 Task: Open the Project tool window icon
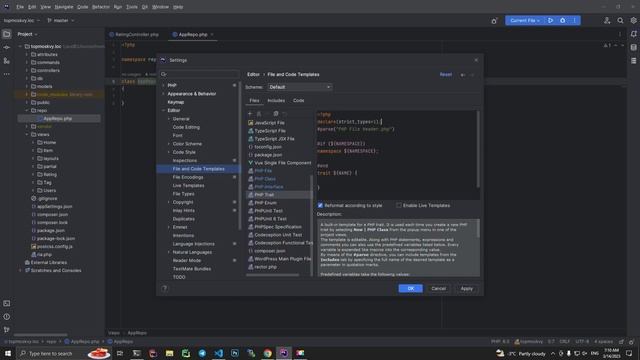7,34
